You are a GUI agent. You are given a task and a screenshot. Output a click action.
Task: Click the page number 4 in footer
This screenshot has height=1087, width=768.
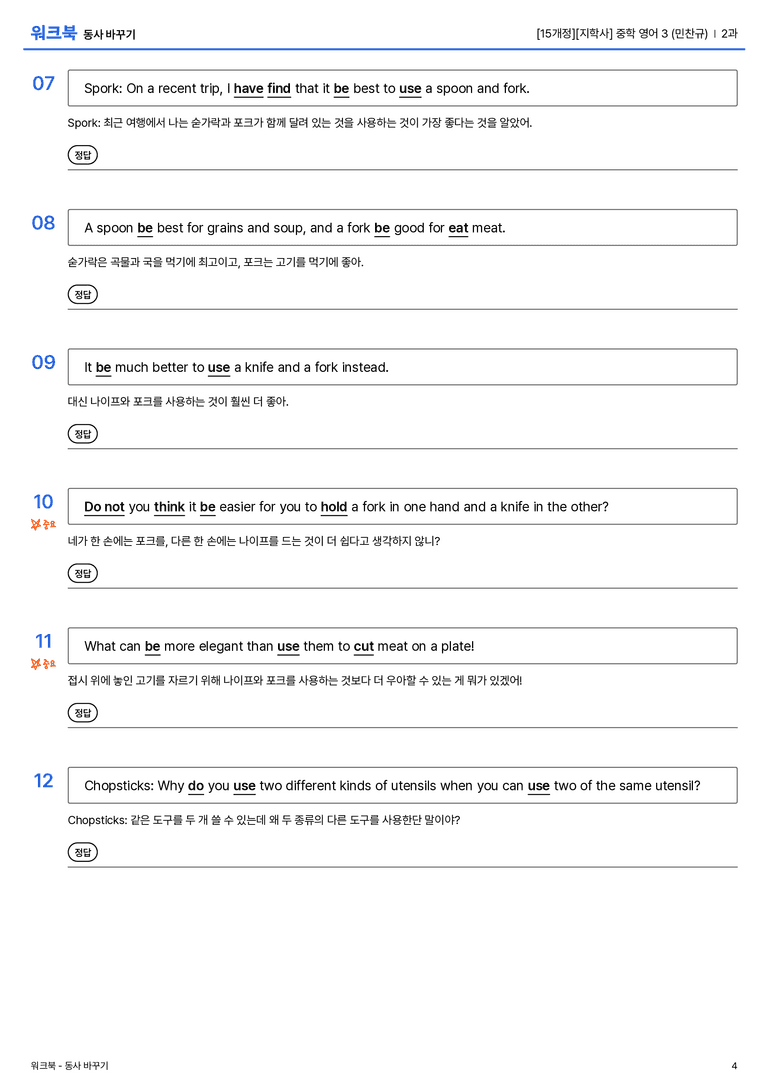pos(734,1066)
